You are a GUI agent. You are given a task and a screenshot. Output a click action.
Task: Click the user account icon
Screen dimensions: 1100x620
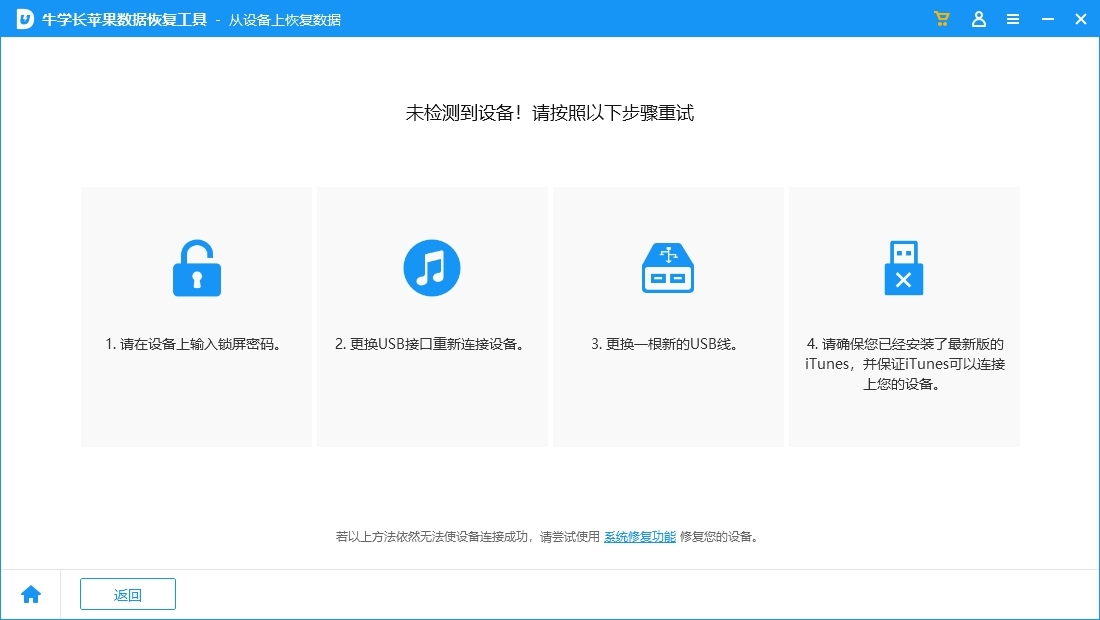978,18
